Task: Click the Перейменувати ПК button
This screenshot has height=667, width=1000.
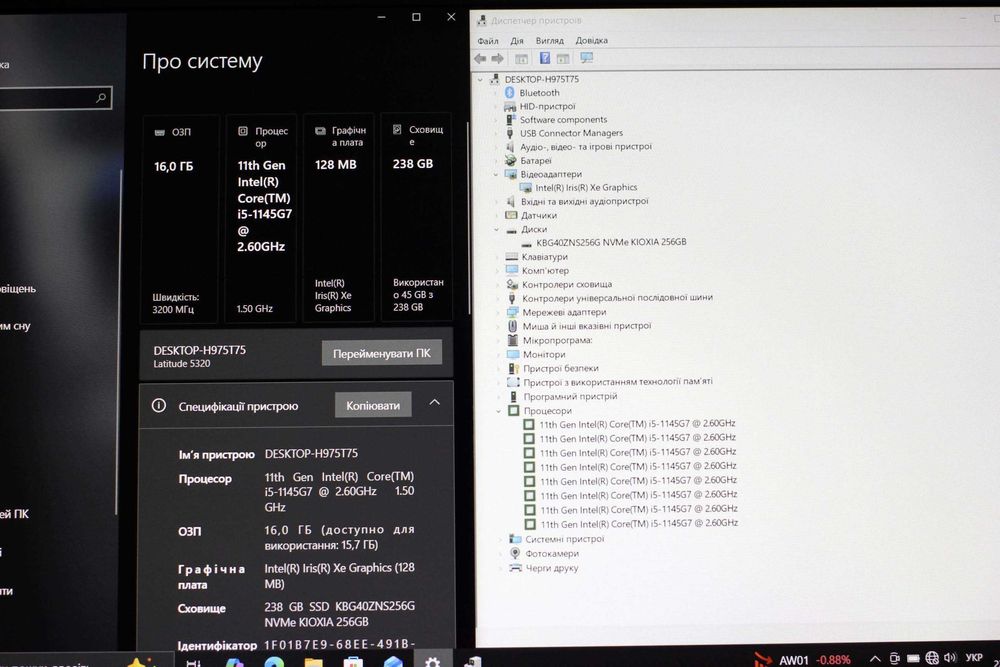Action: click(381, 353)
